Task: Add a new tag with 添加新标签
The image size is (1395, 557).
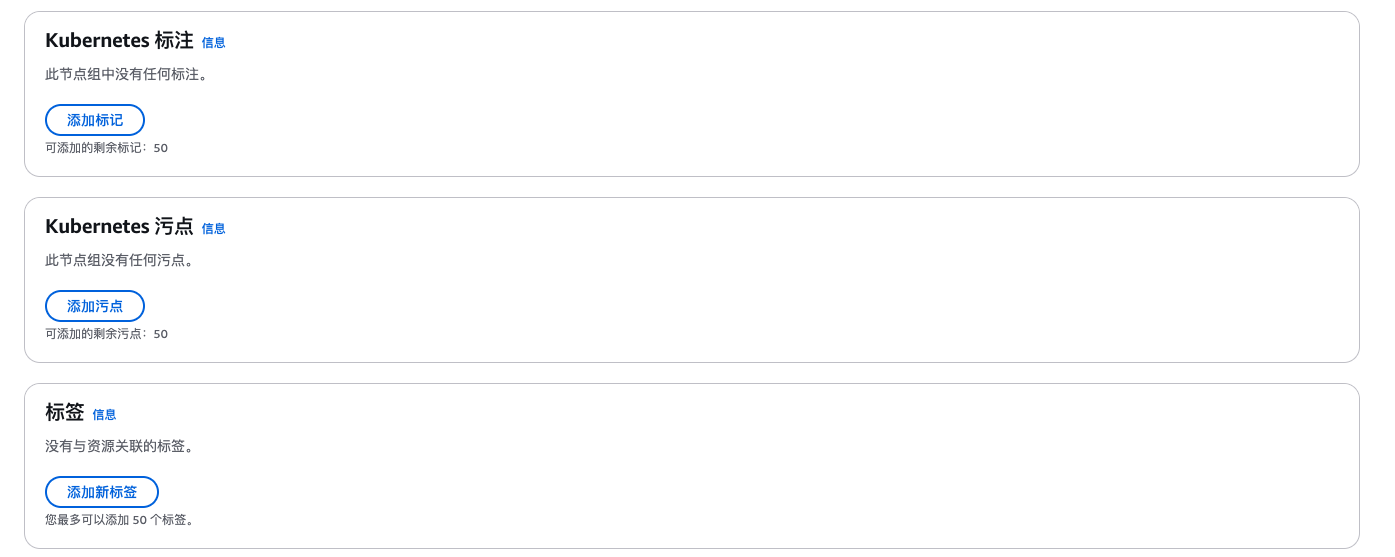Action: click(102, 492)
